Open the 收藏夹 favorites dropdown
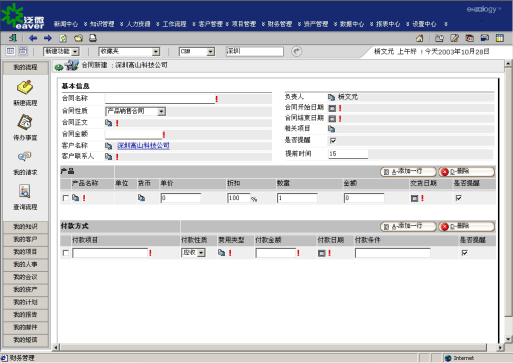513x363 pixels. 129,51
